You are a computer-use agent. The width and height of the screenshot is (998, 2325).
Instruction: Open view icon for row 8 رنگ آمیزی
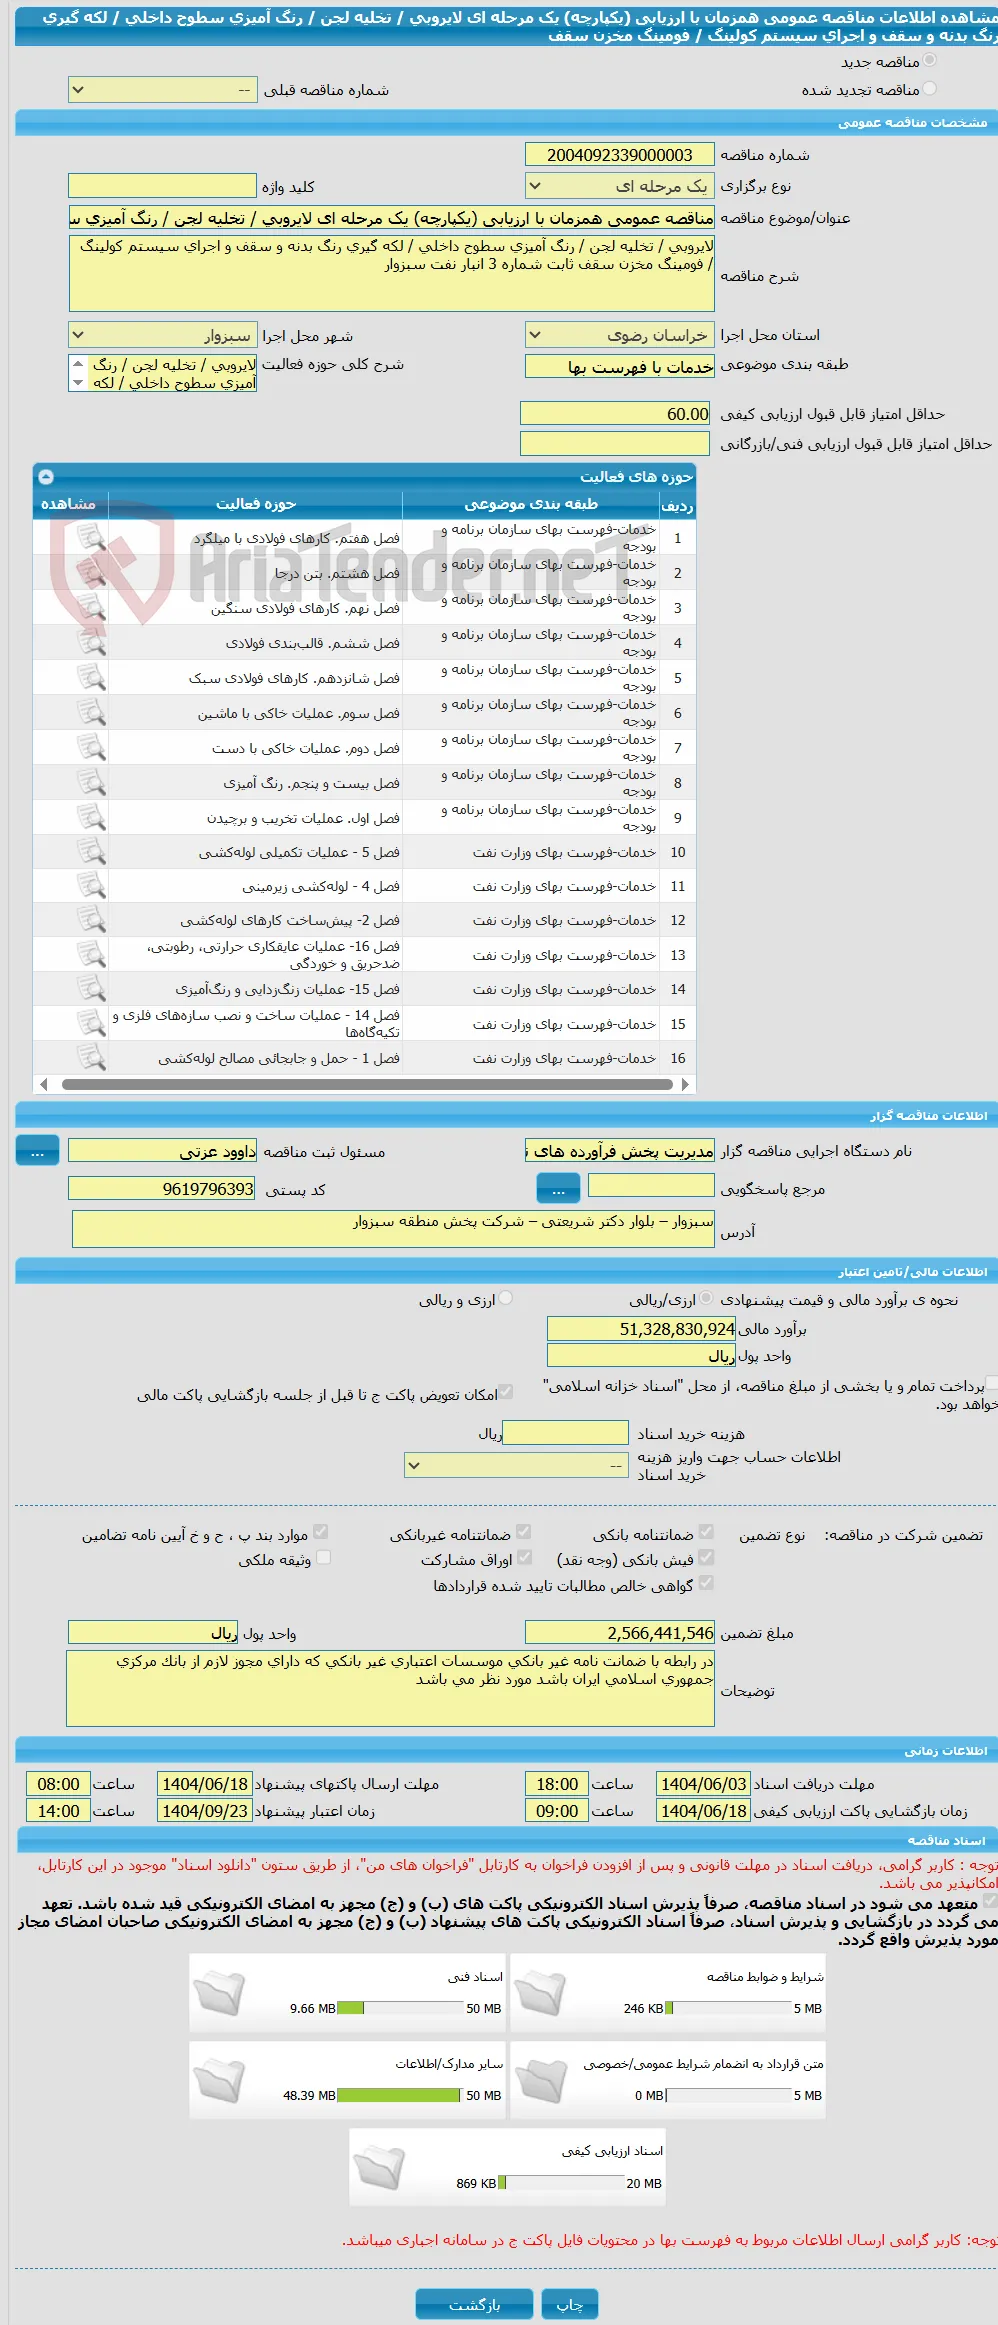tap(91, 783)
